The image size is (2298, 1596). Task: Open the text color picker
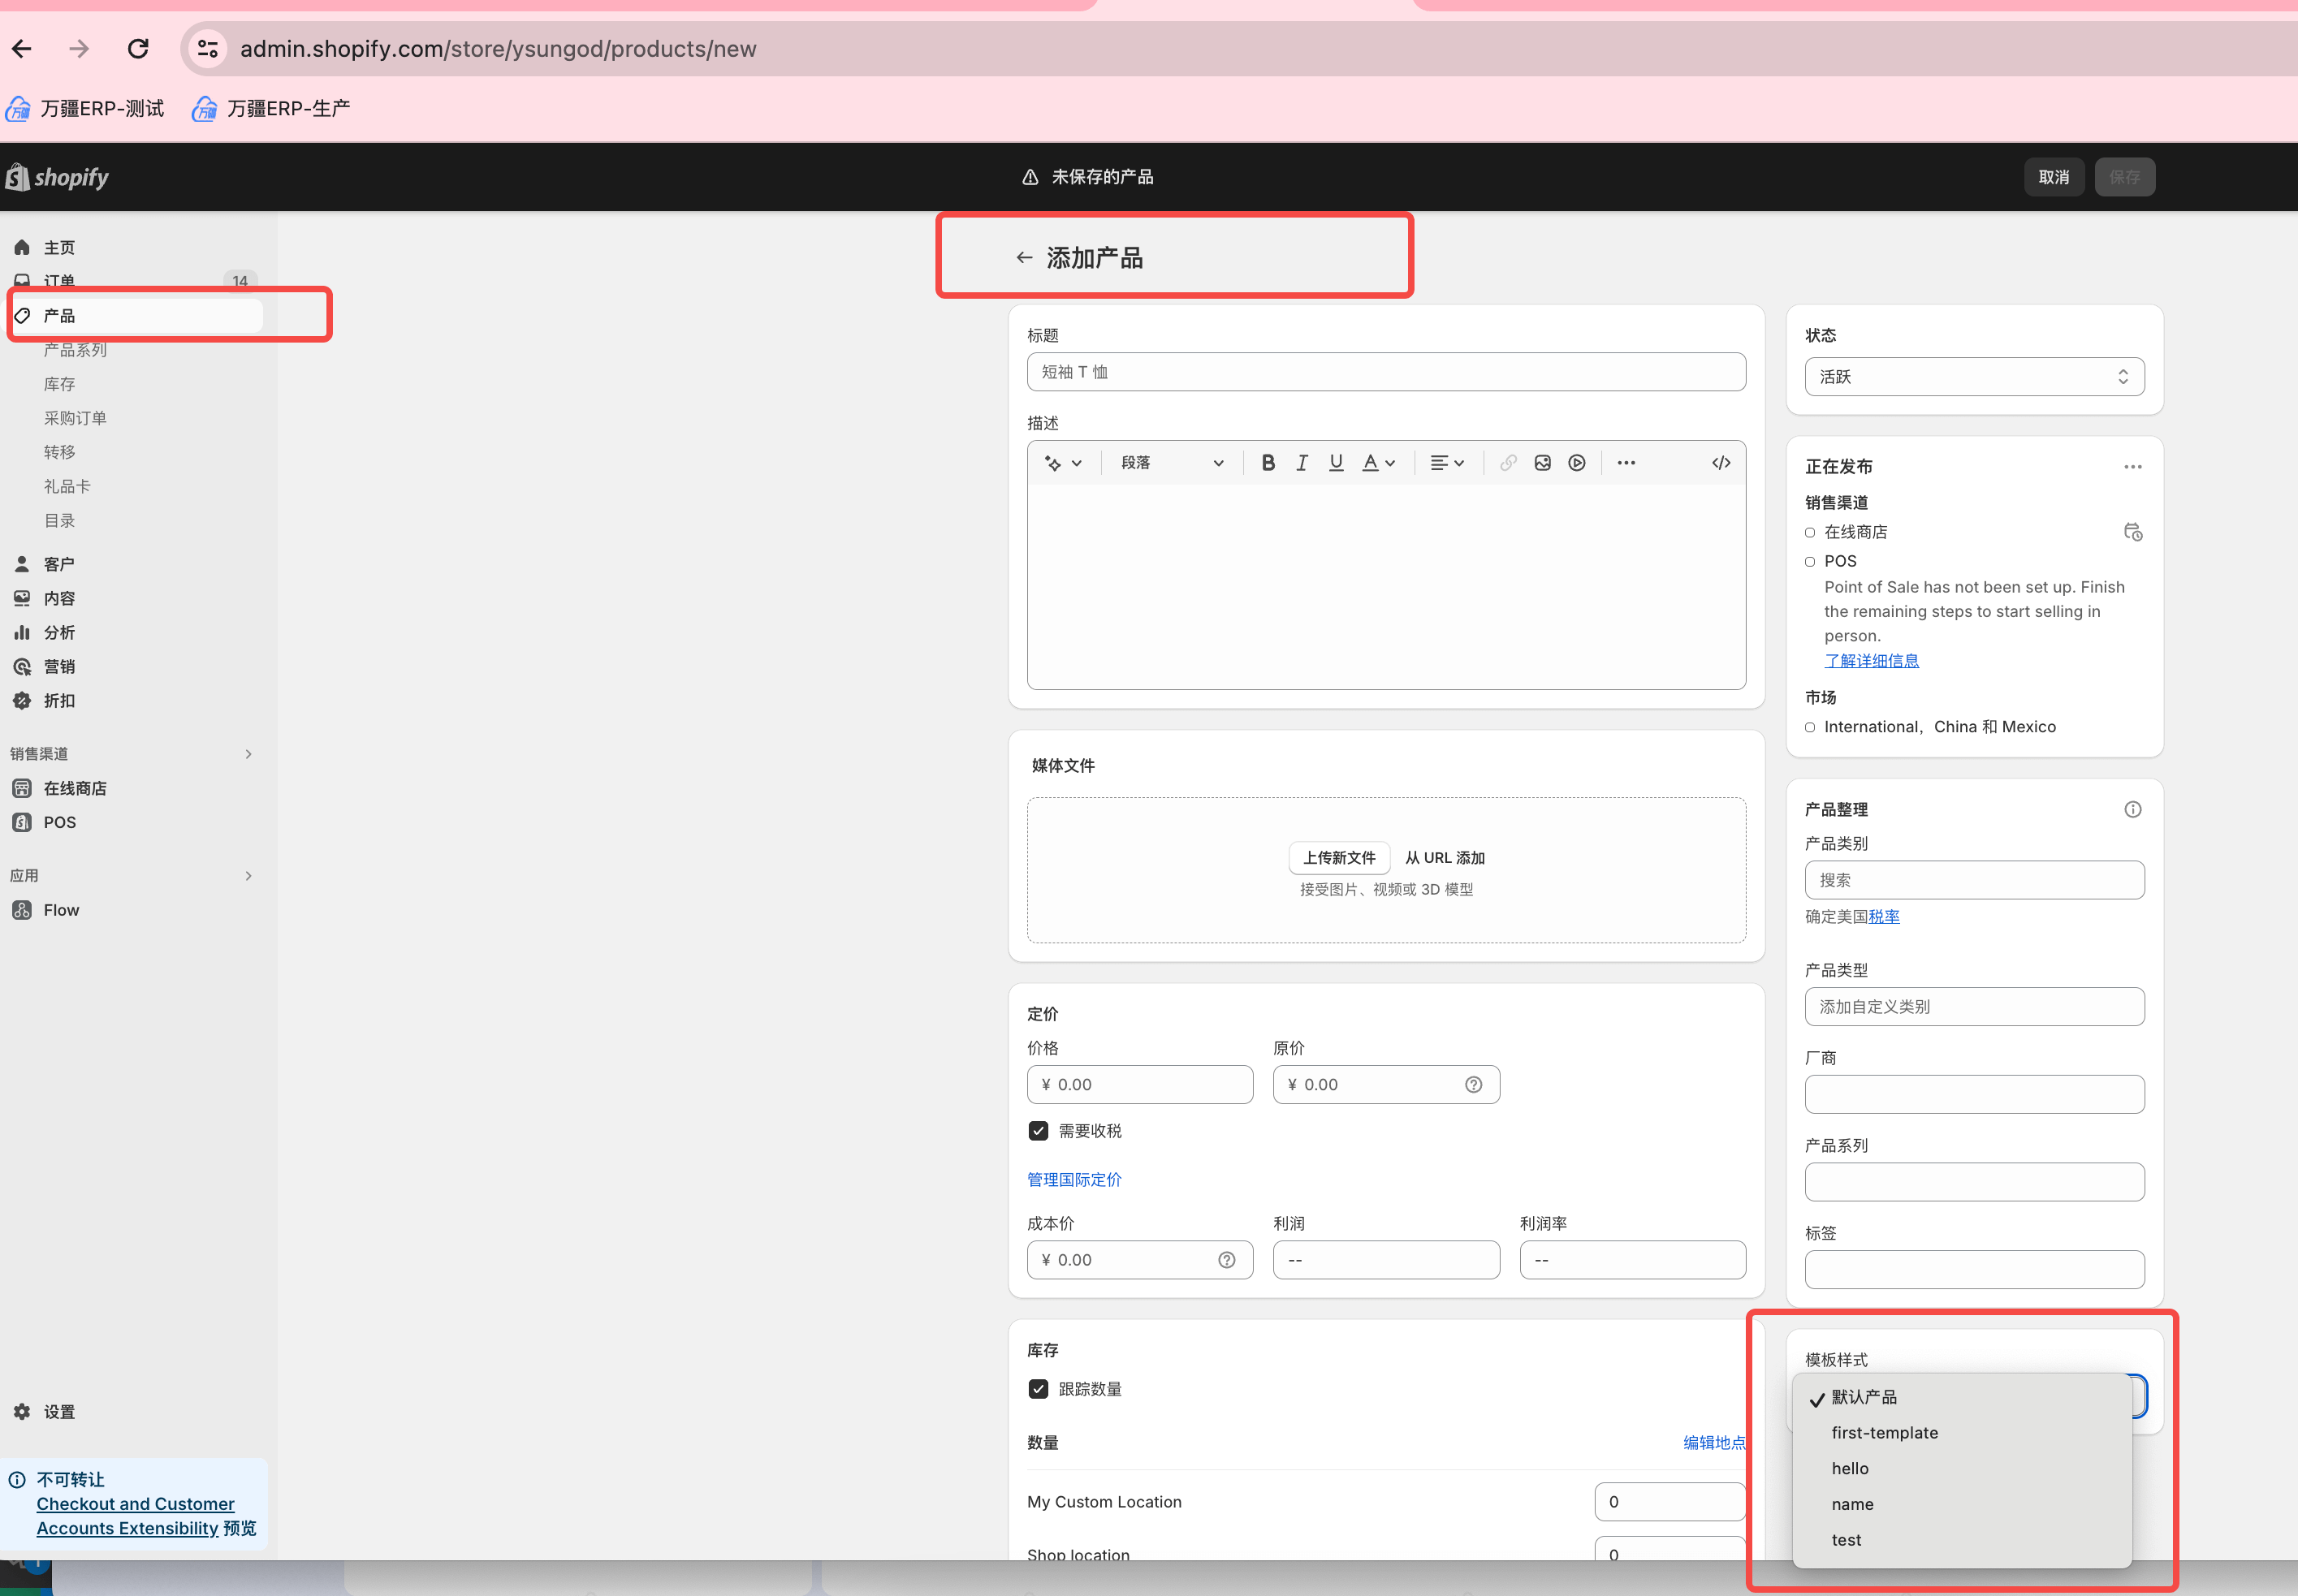coord(1378,463)
